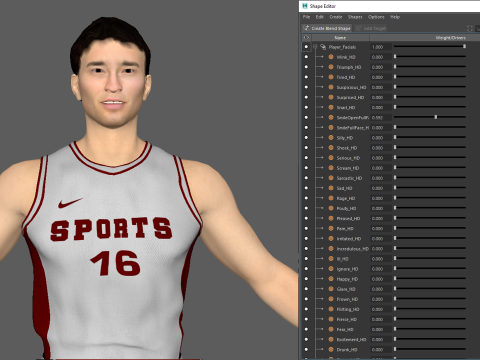Toggle visibility dot for Flirting_HD
The height and width of the screenshot is (360, 480).
point(306,309)
